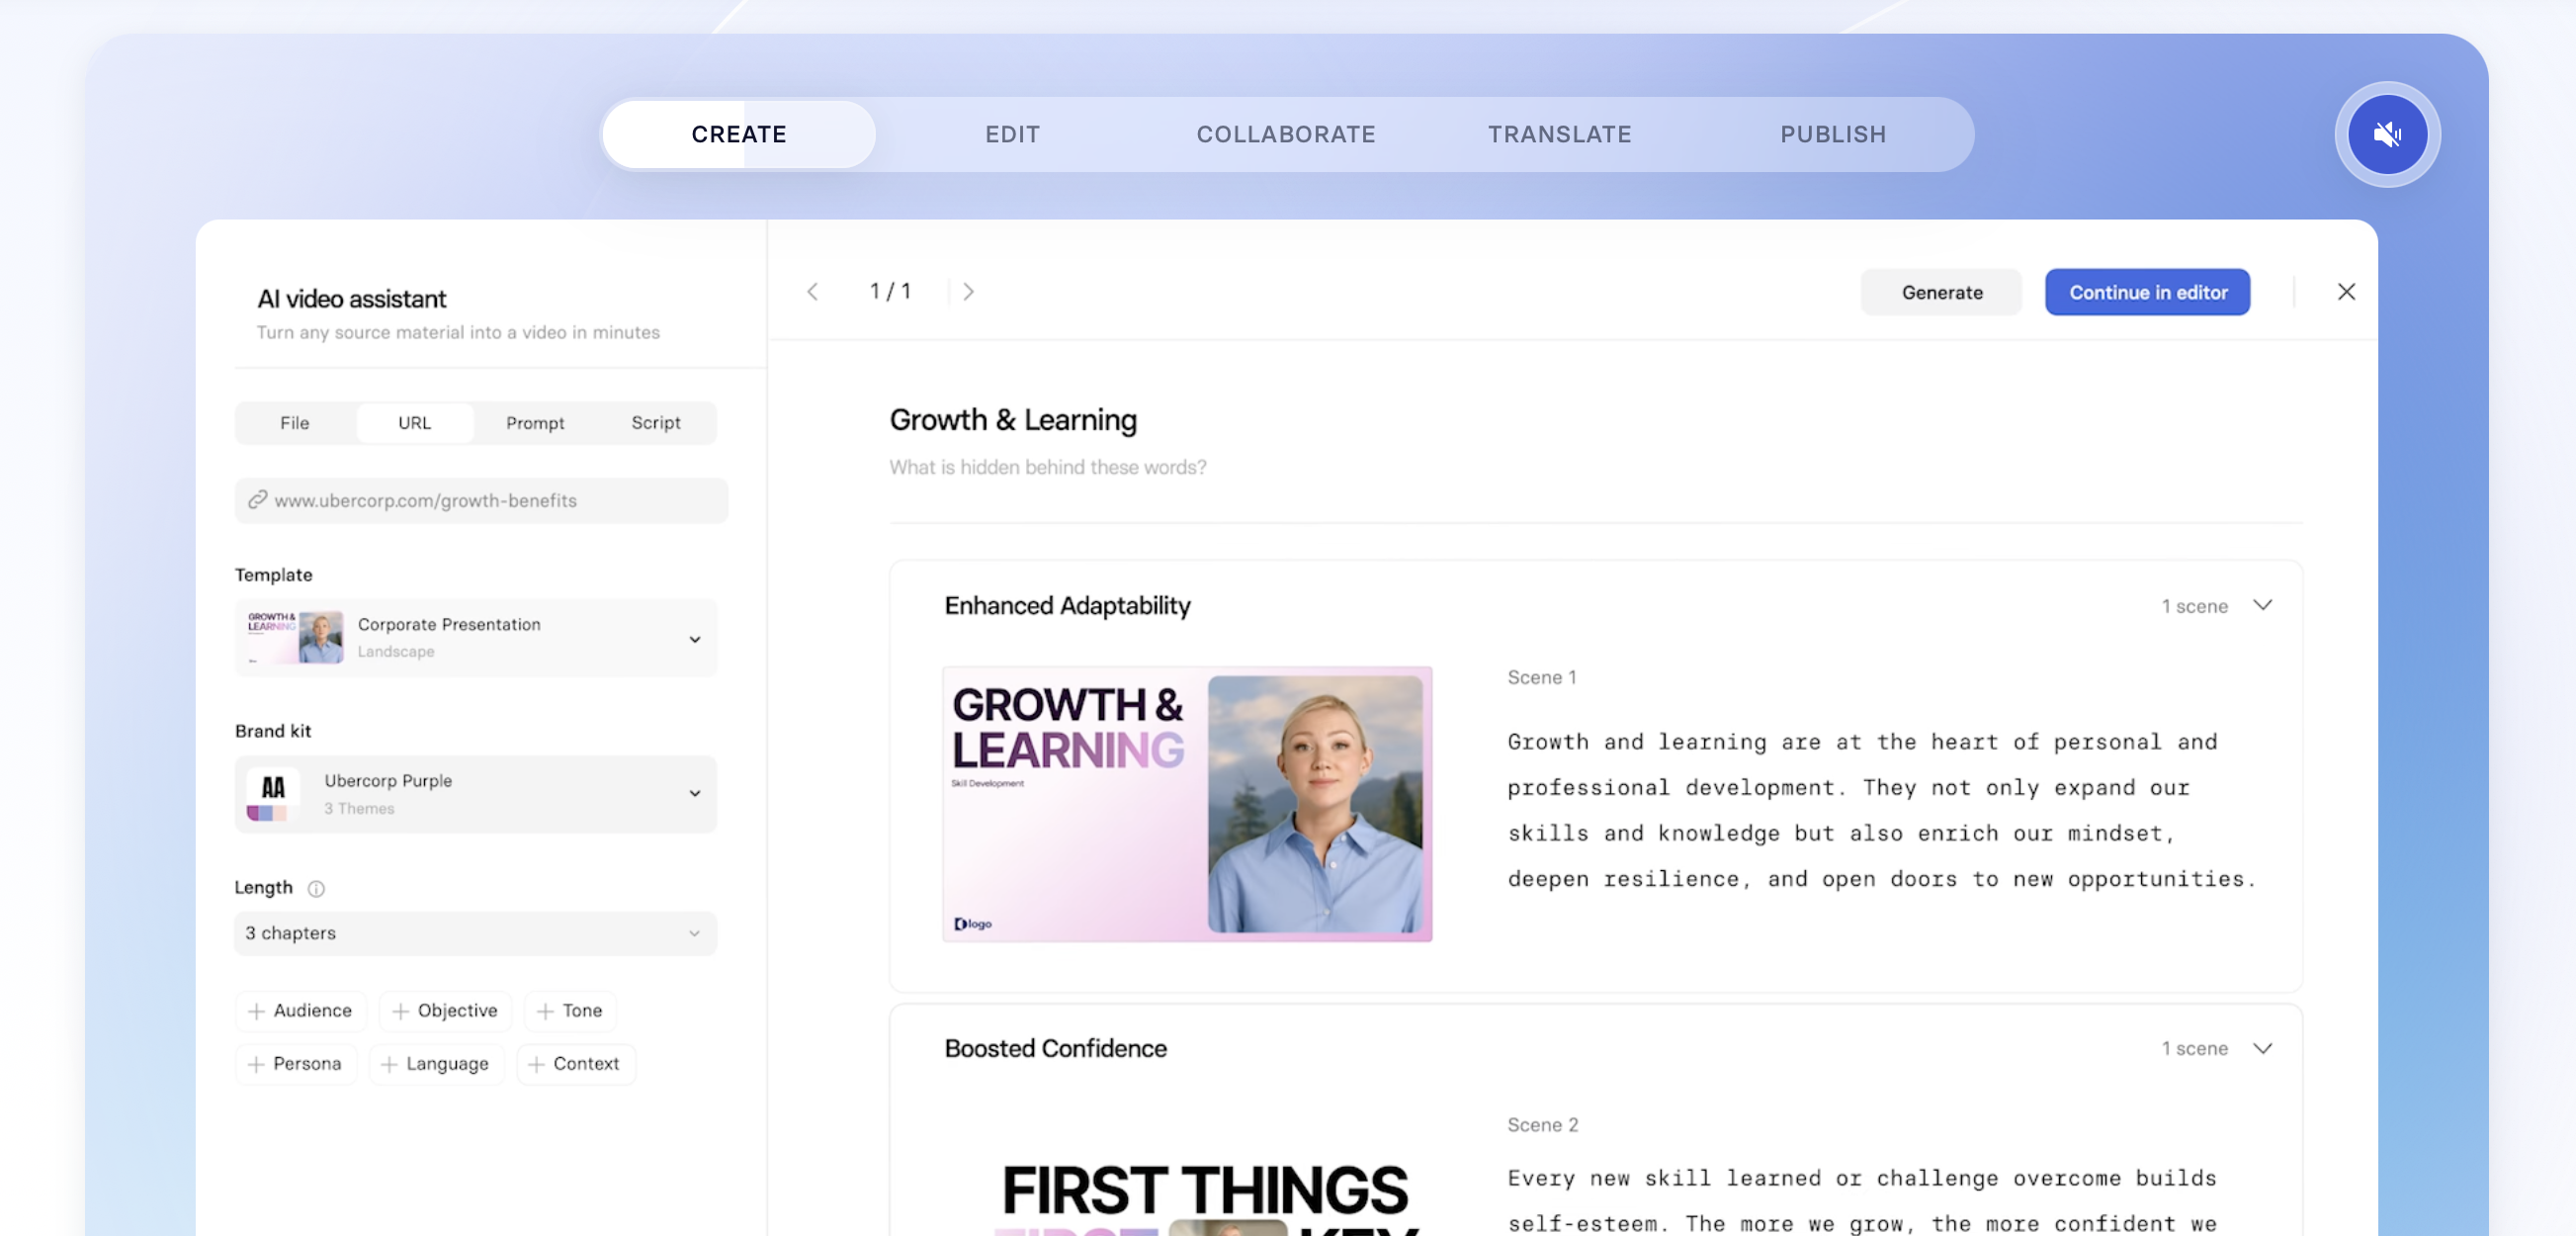Image resolution: width=2576 pixels, height=1236 pixels.
Task: Select the Scene 1 video thumbnail
Action: [1187, 804]
